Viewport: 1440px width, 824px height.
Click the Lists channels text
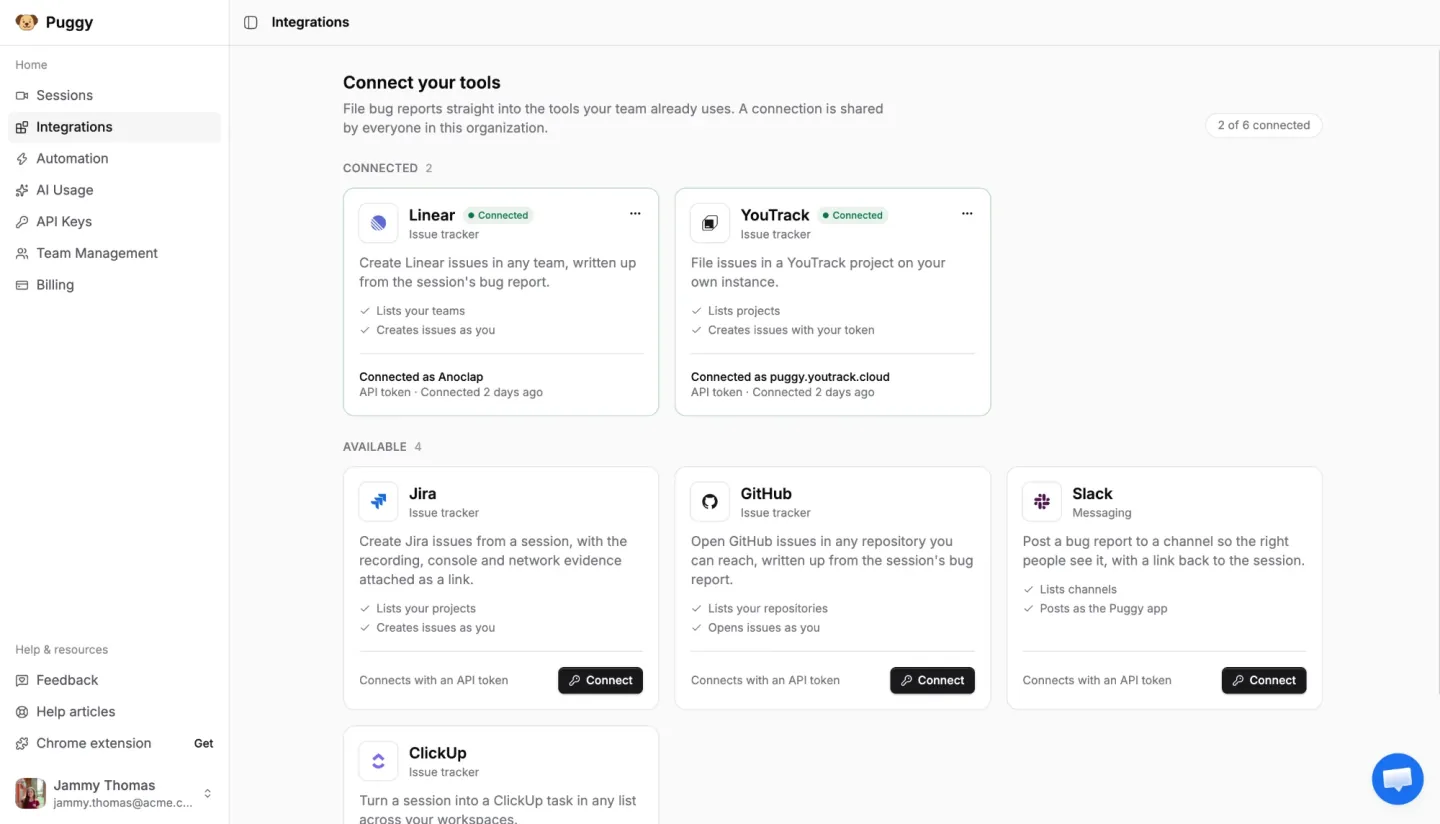[x=1078, y=589]
